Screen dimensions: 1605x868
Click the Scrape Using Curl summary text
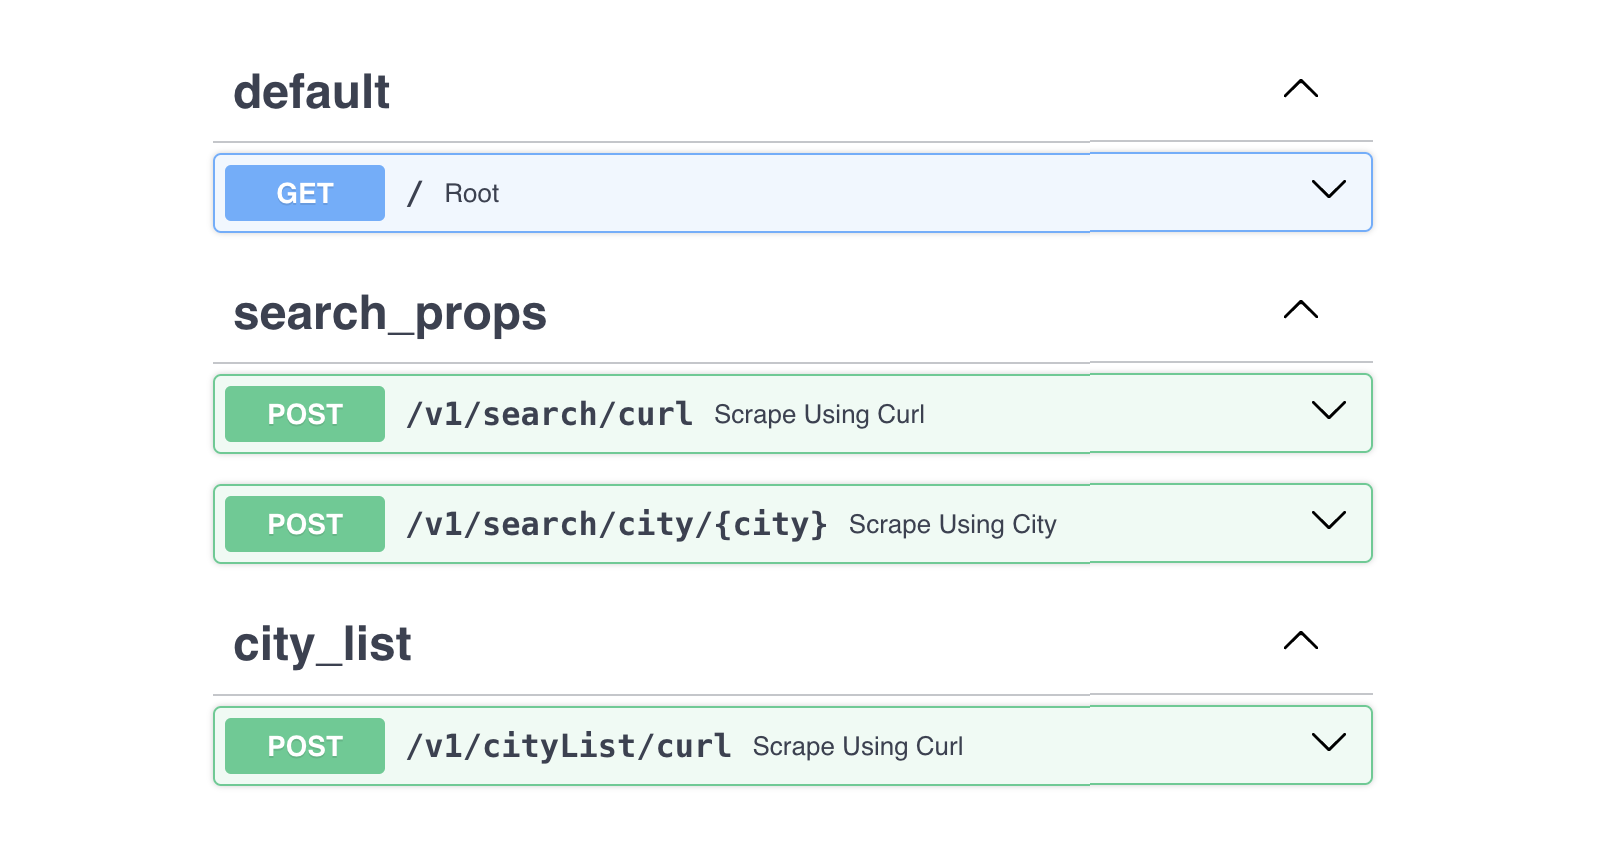point(819,414)
